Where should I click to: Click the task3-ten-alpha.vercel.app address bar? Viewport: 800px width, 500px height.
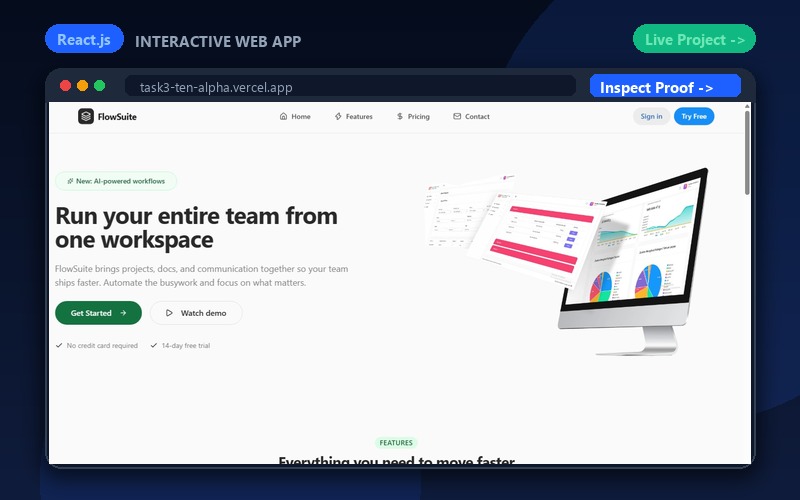(x=350, y=86)
